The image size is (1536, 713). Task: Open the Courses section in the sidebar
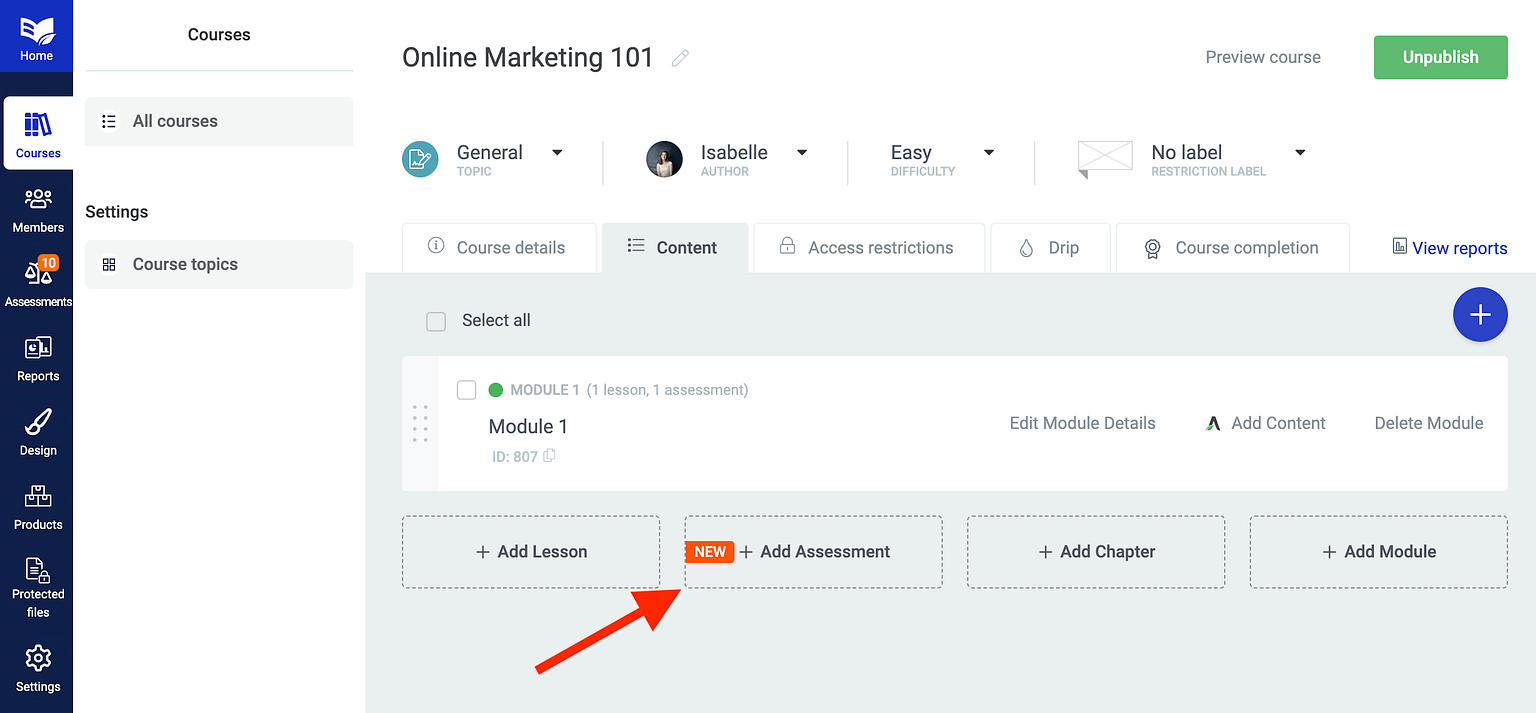pos(37,133)
